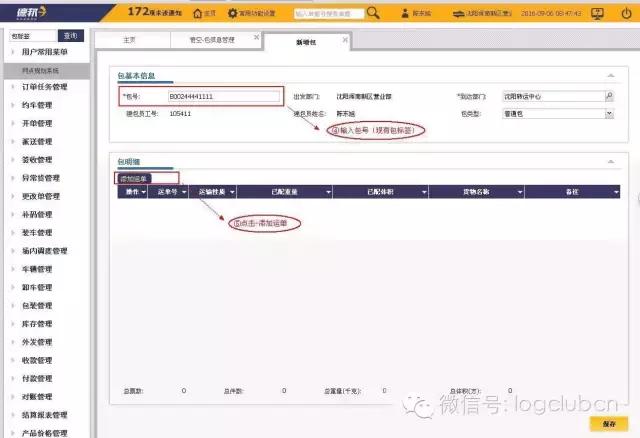Expand 场内调度管理 menu

44,251
